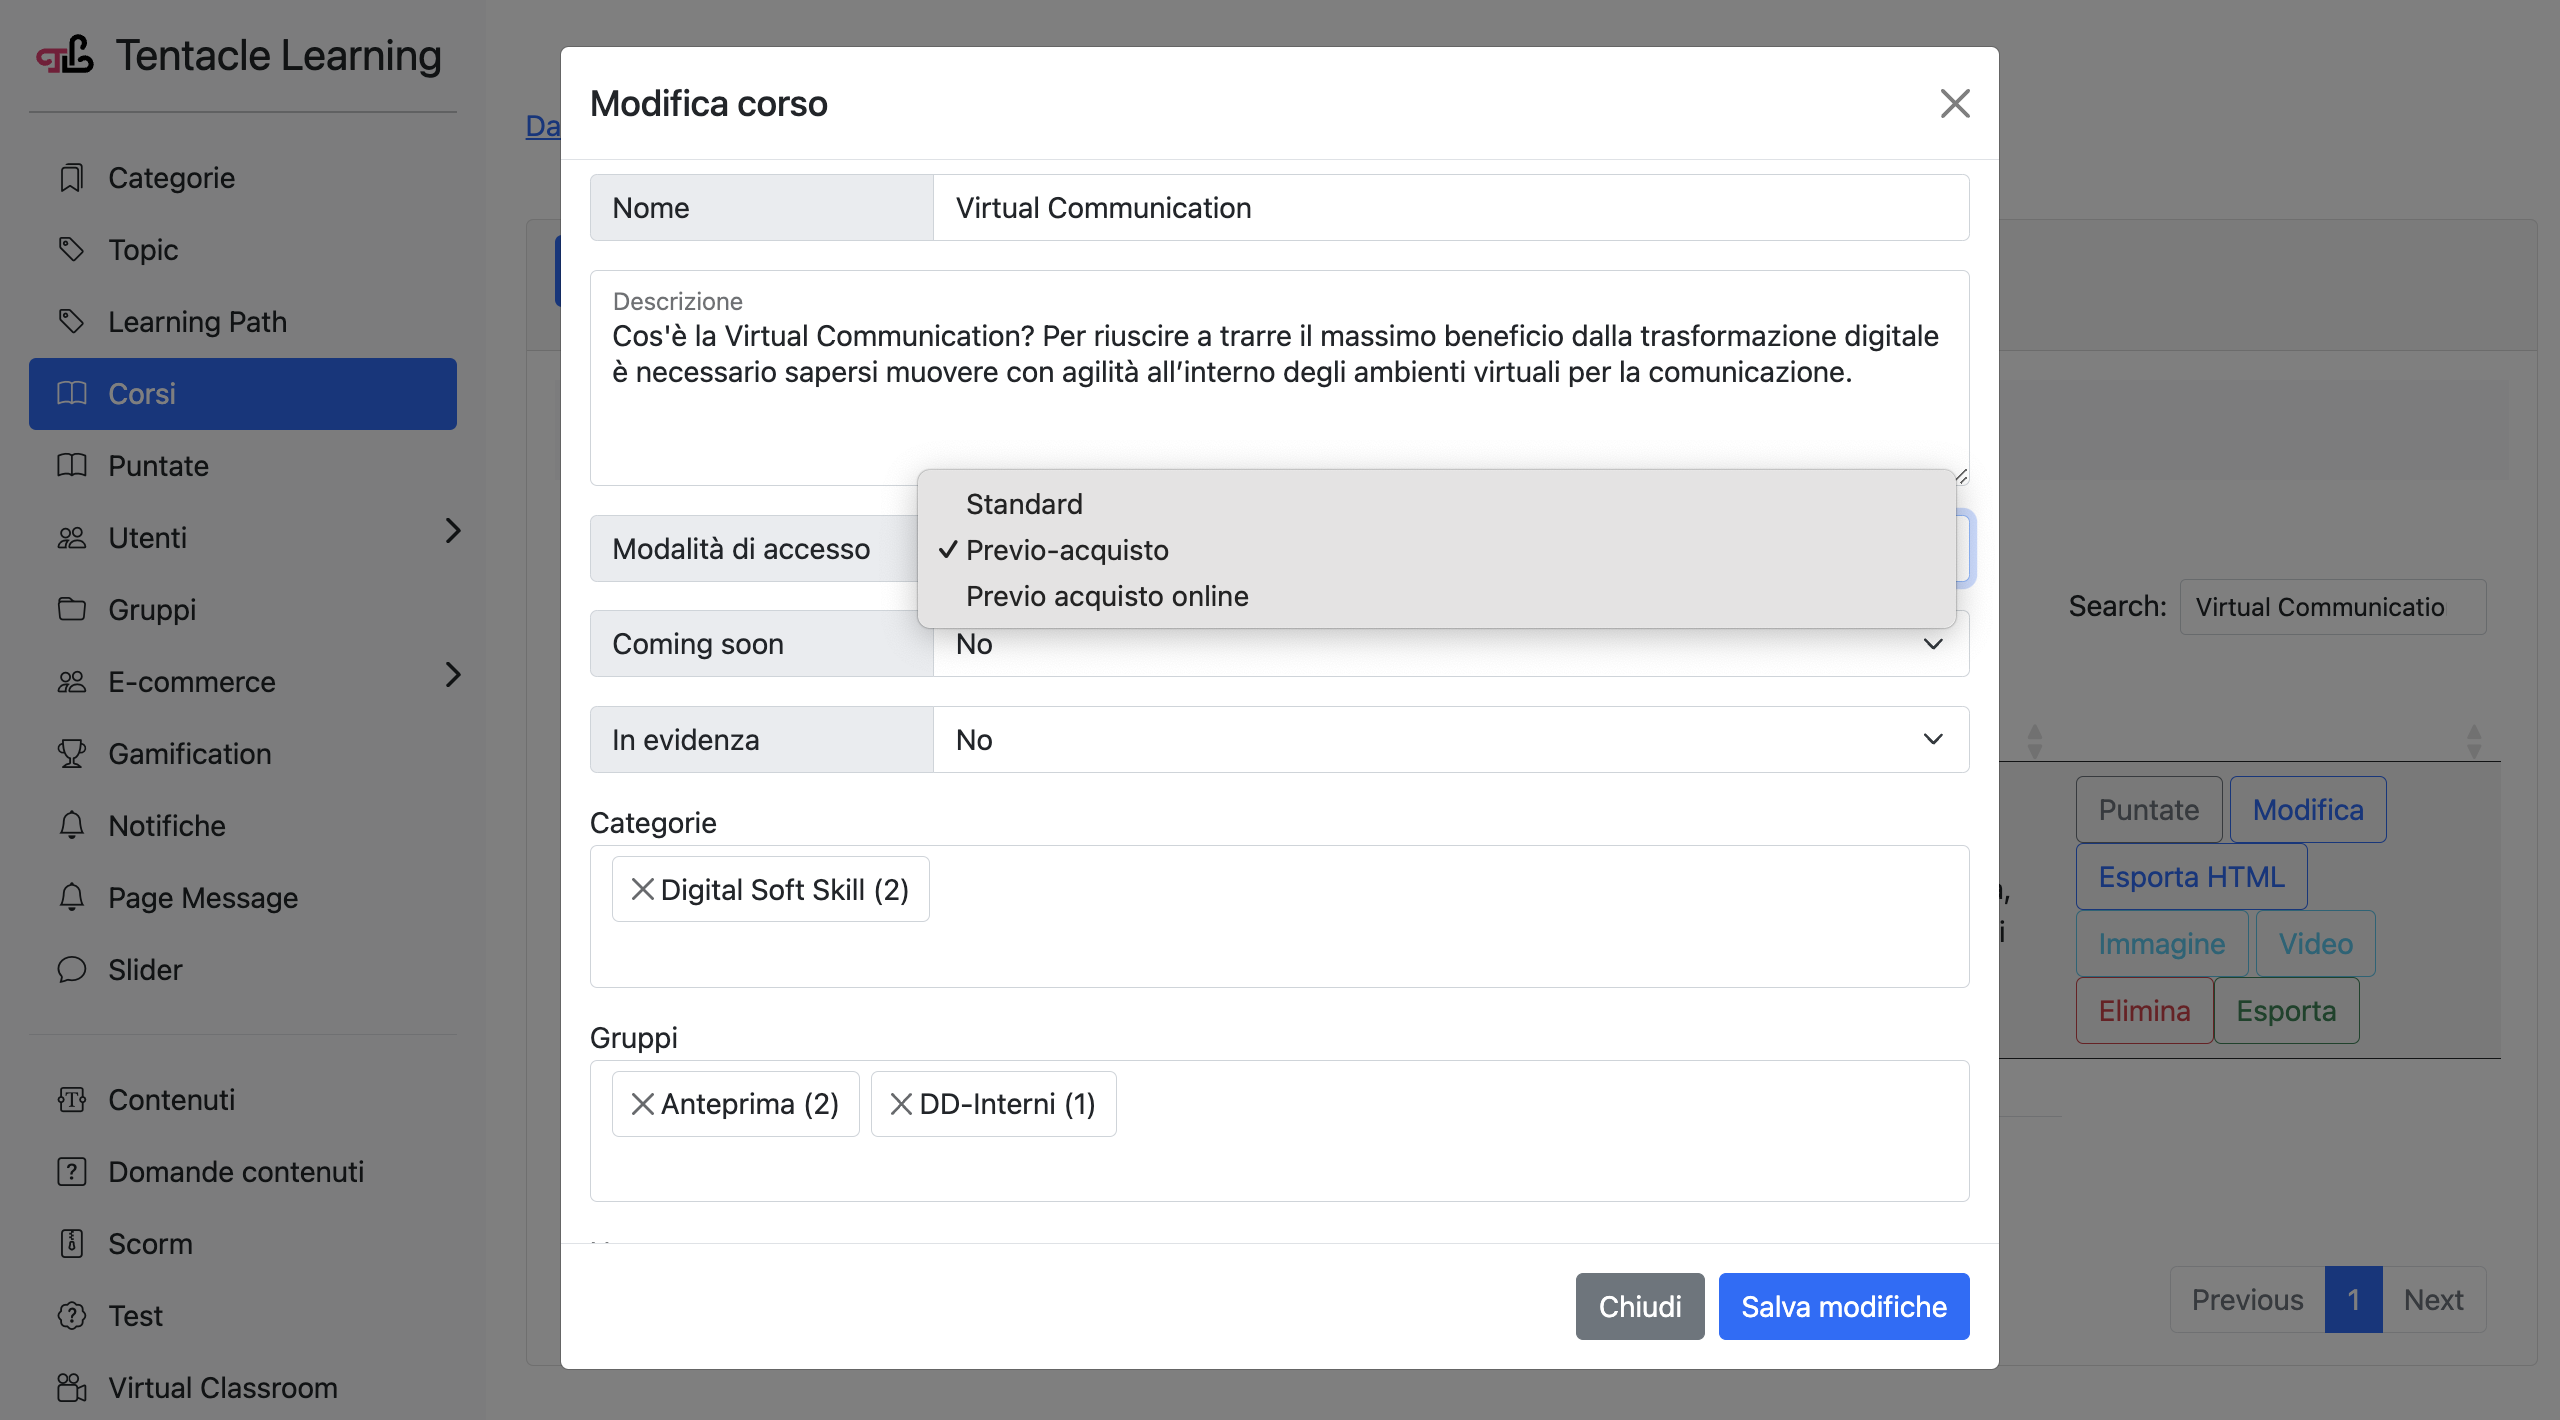Expand the Utenti submenu chevron
Screen dimensions: 2560x1420
pyautogui.click(x=453, y=531)
